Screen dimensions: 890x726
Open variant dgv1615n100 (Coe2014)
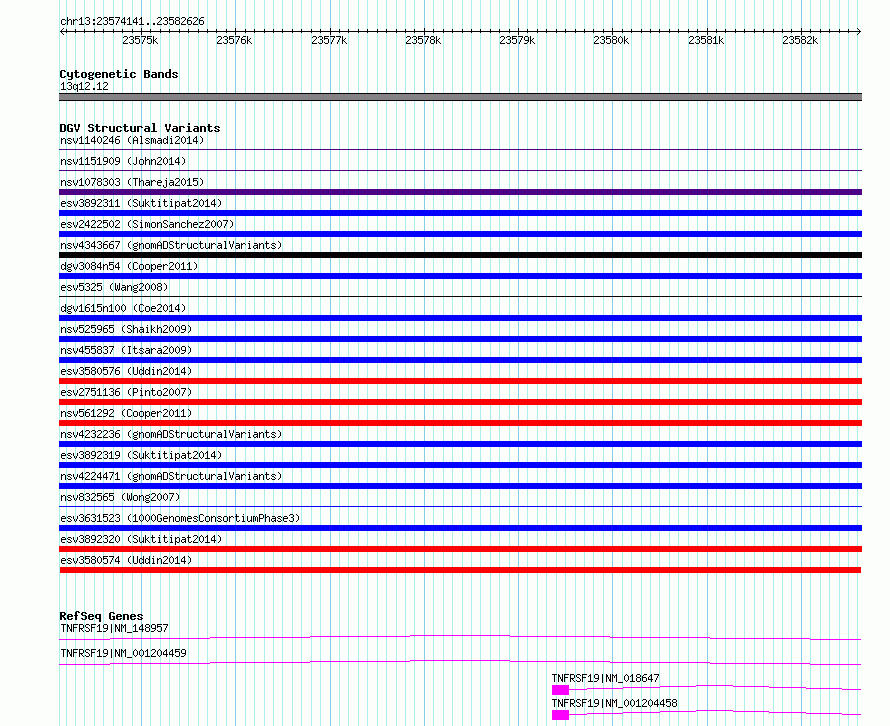tap(123, 308)
